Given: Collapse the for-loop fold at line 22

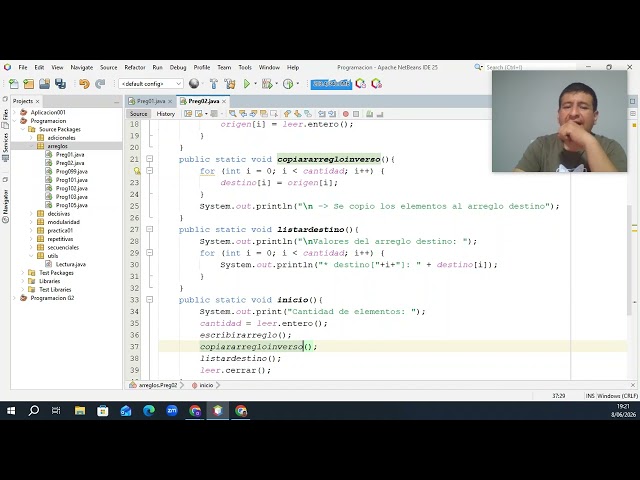Looking at the screenshot, I should tap(150, 171).
